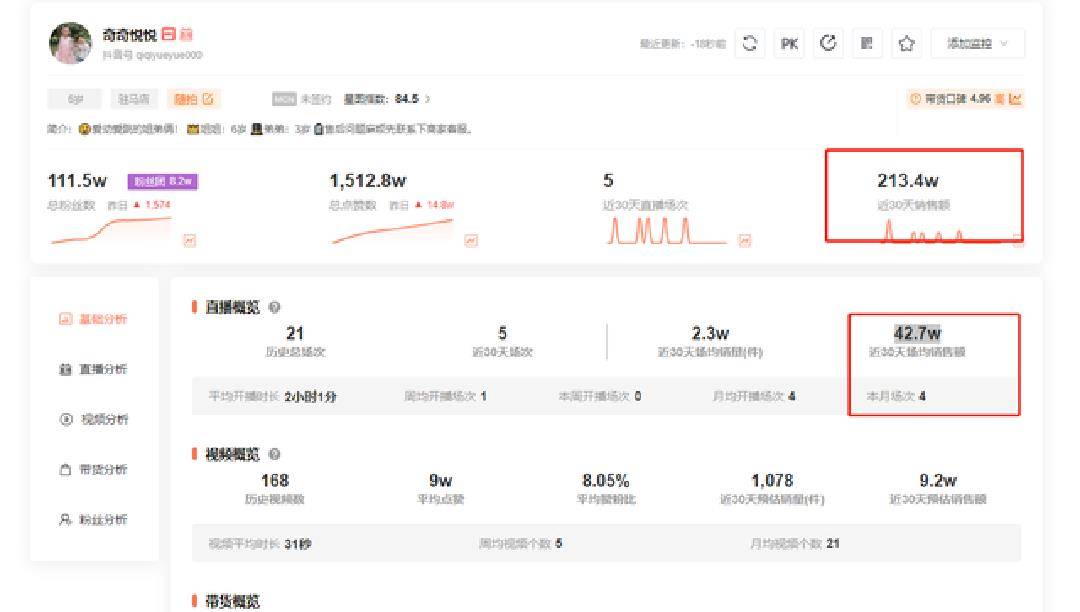Click the circular check icon beside PK
The width and height of the screenshot is (1080, 612).
pyautogui.click(x=828, y=43)
